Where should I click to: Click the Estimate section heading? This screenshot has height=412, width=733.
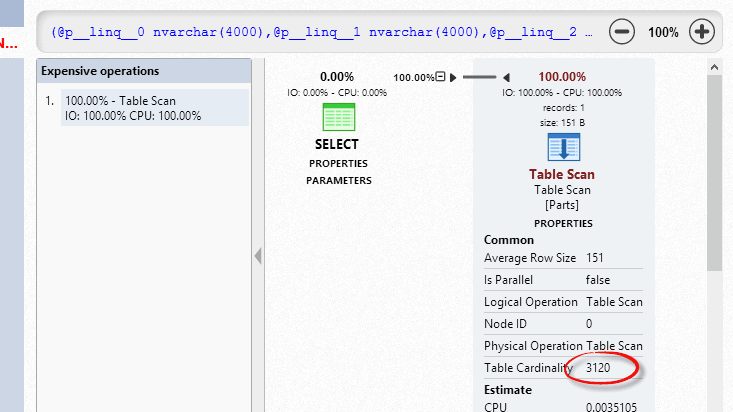click(x=508, y=390)
